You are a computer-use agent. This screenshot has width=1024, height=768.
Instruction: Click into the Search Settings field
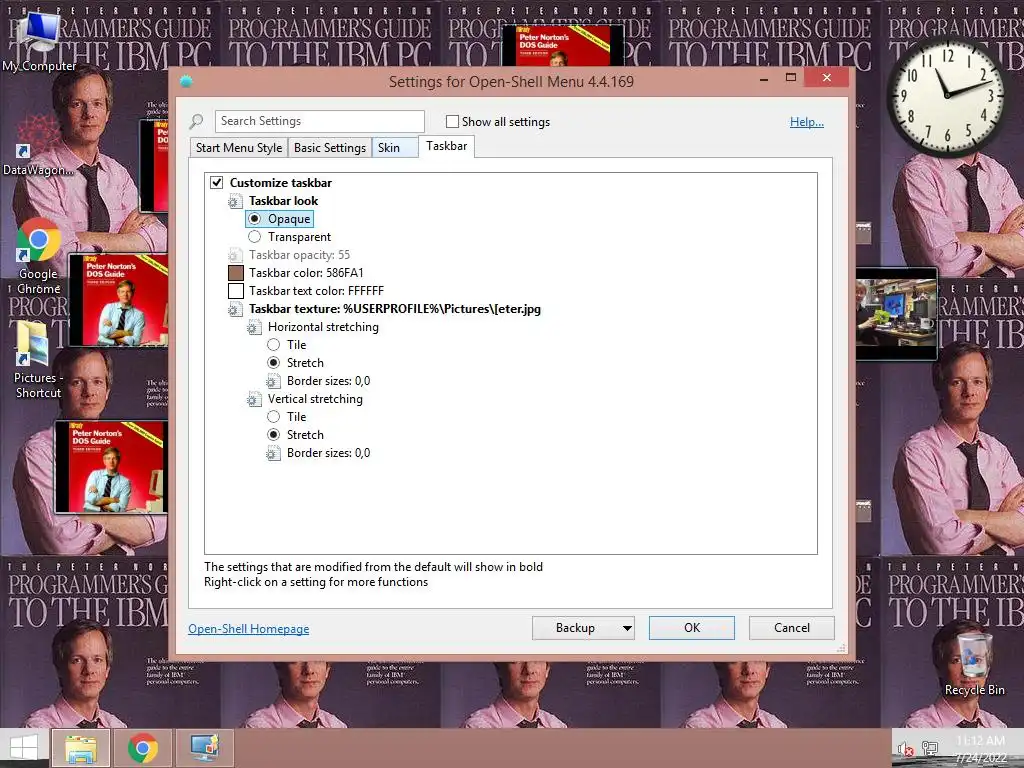point(320,121)
